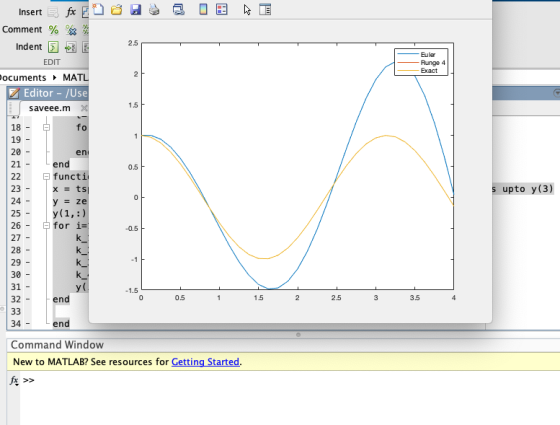Click the 'end' text on line 34
The image size is (560, 425).
[61, 324]
